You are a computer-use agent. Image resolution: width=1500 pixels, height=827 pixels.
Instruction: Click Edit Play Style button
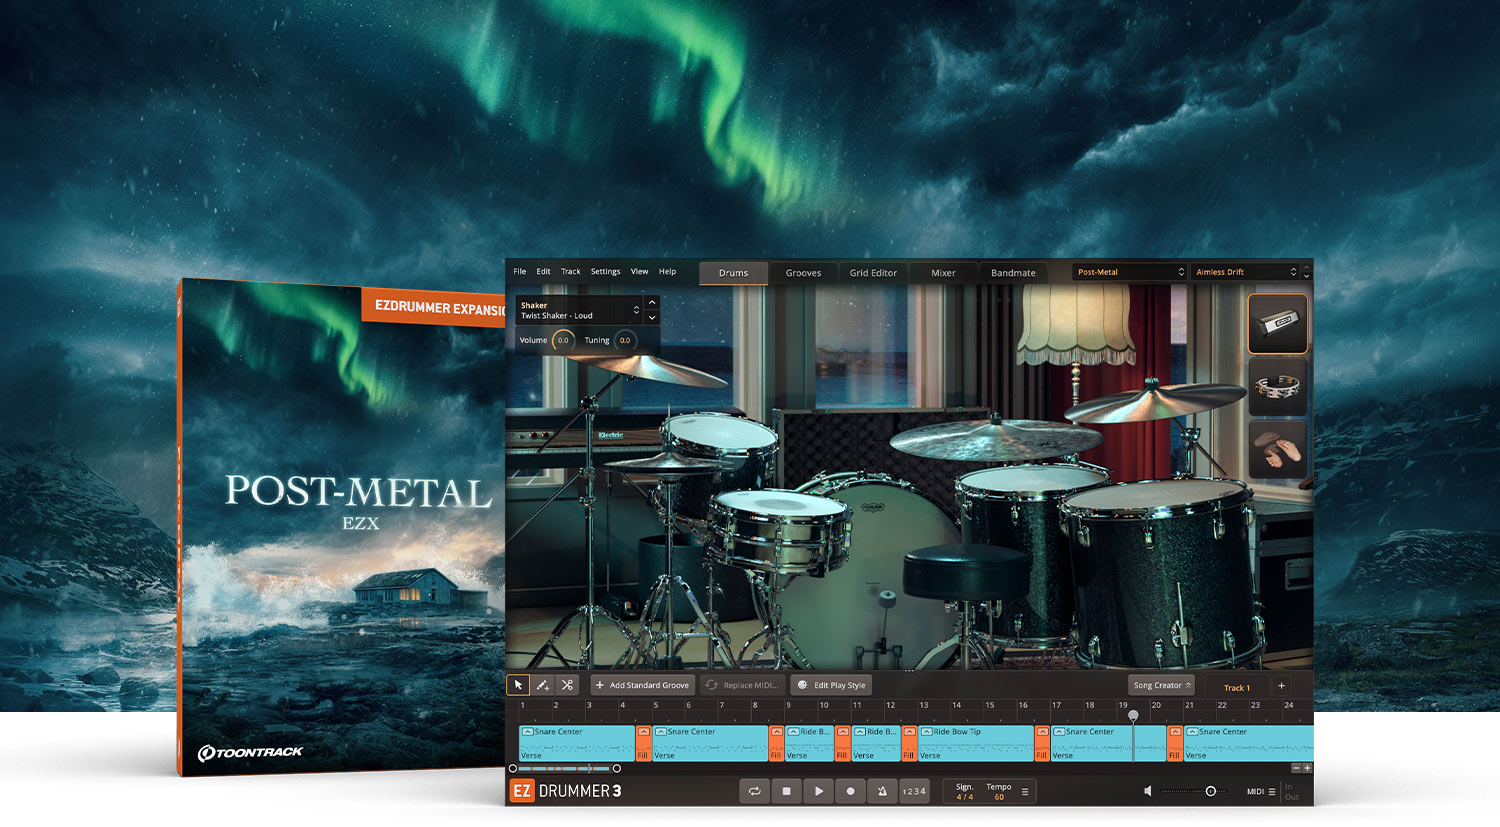coord(832,685)
